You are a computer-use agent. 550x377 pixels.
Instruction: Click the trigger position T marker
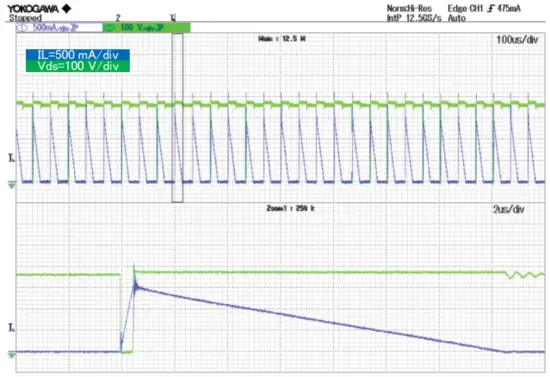tap(173, 18)
